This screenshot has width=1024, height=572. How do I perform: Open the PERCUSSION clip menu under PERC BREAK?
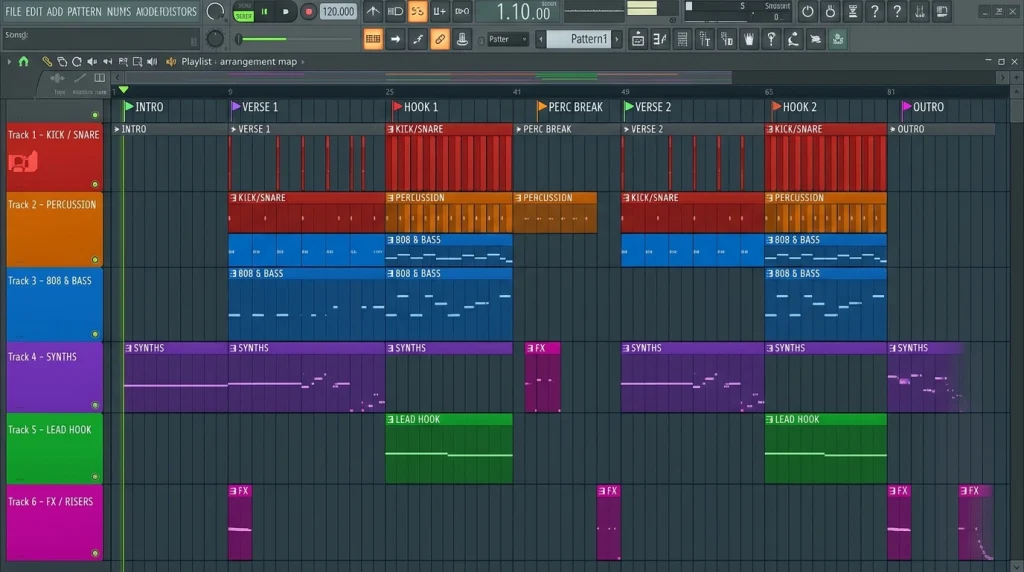pos(518,198)
